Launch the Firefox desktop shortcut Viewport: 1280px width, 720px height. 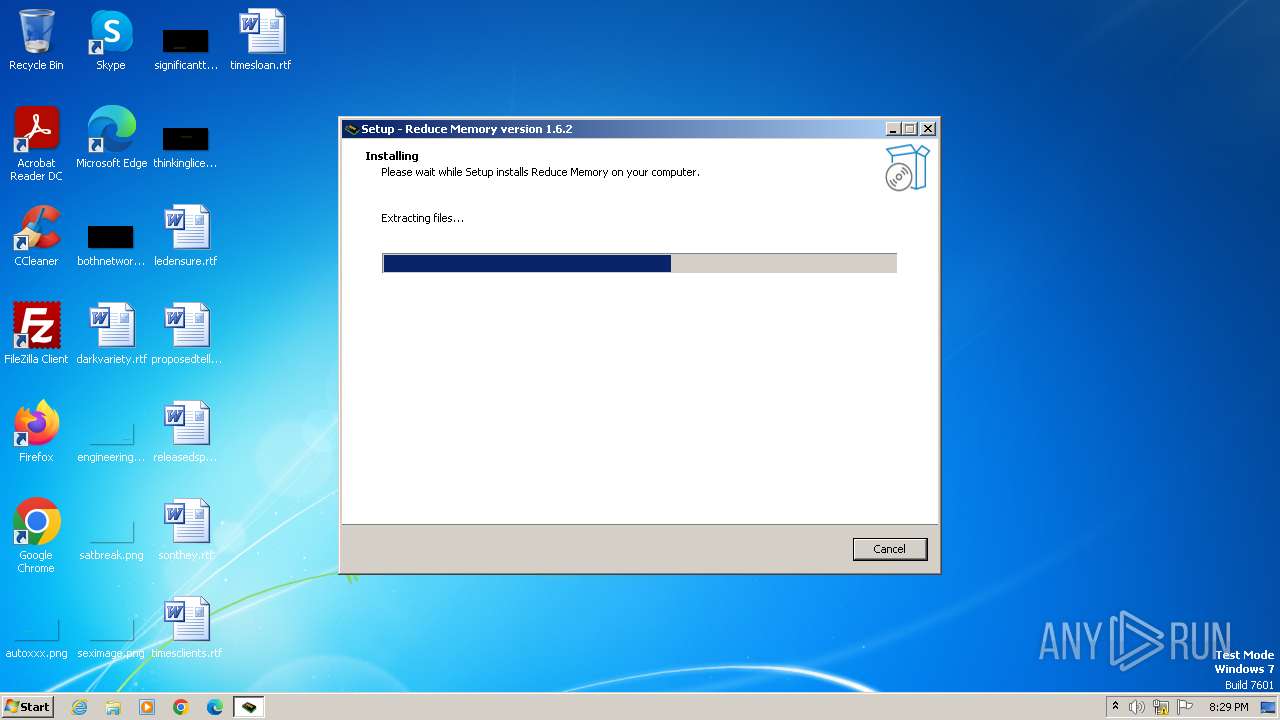point(36,432)
